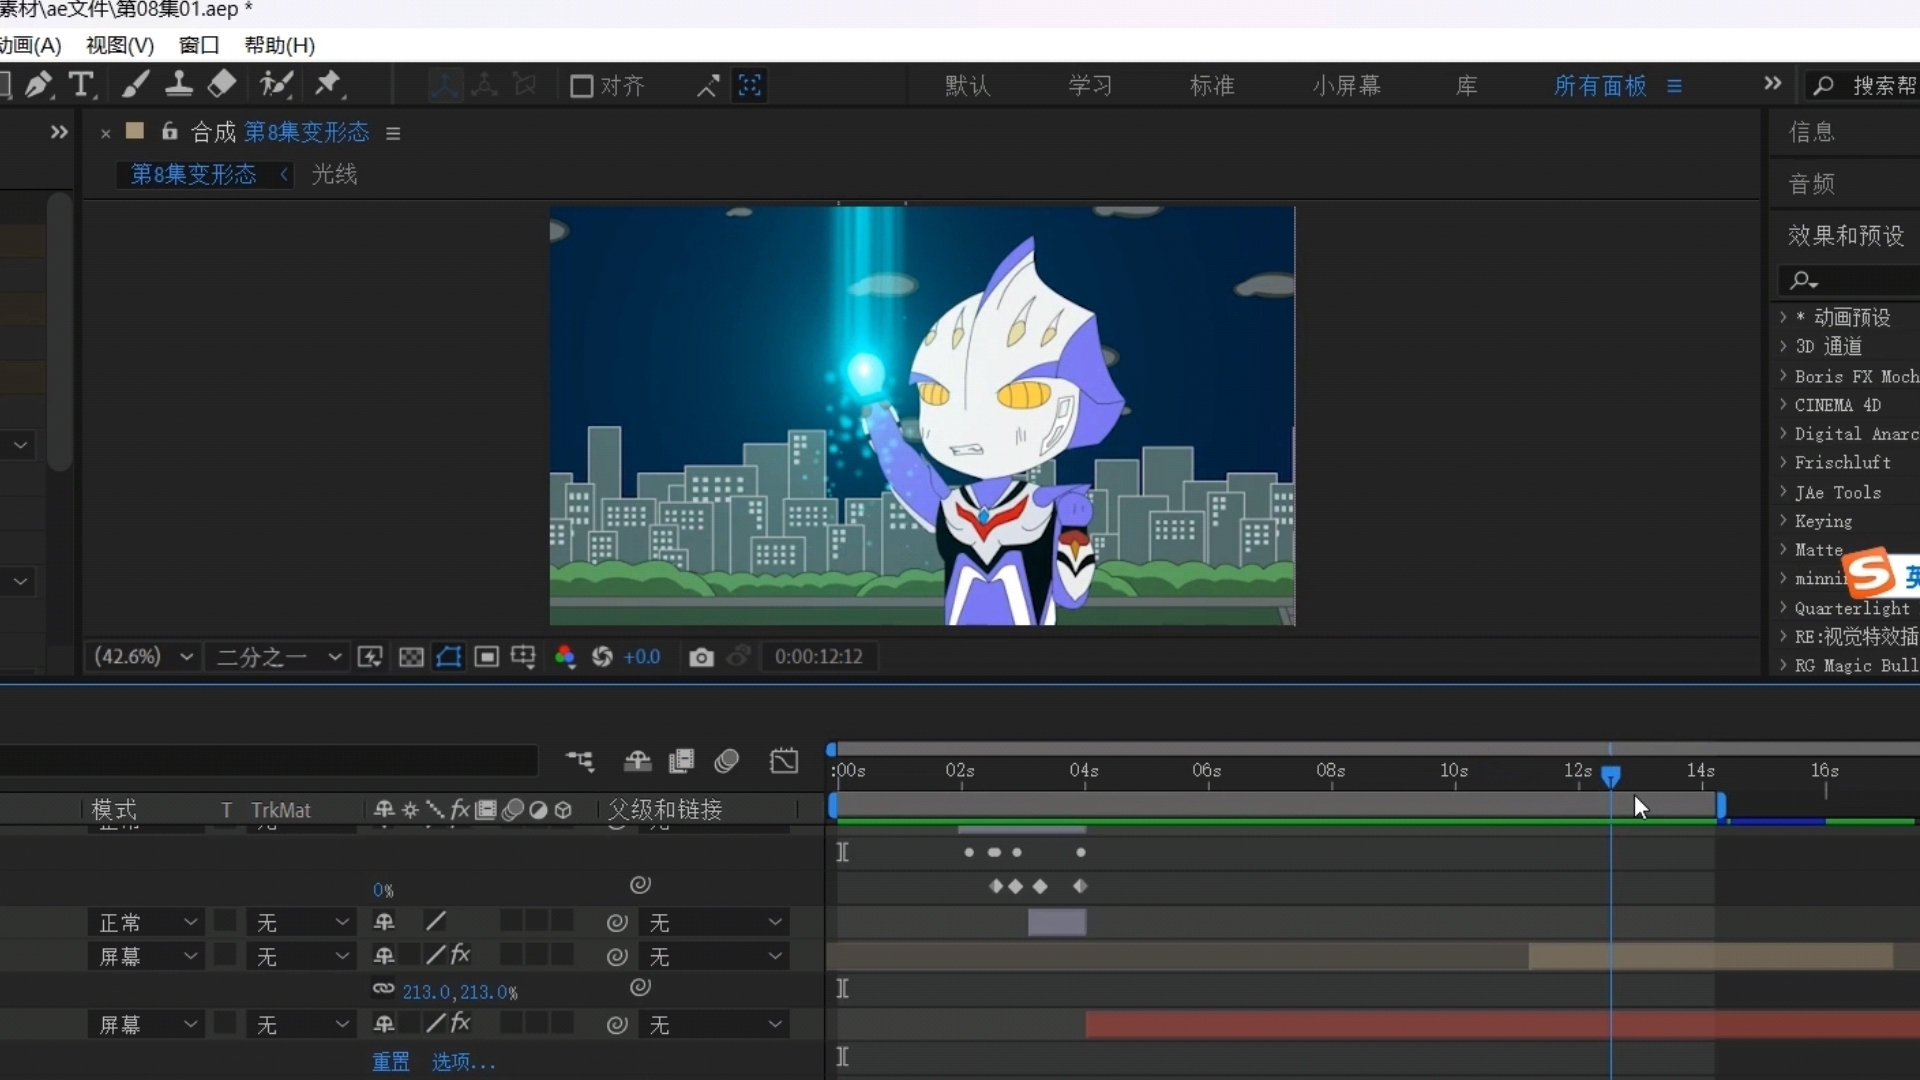Open first 屏幕 layer blend mode dropdown
Screen dimensions: 1920x1080
(146, 956)
